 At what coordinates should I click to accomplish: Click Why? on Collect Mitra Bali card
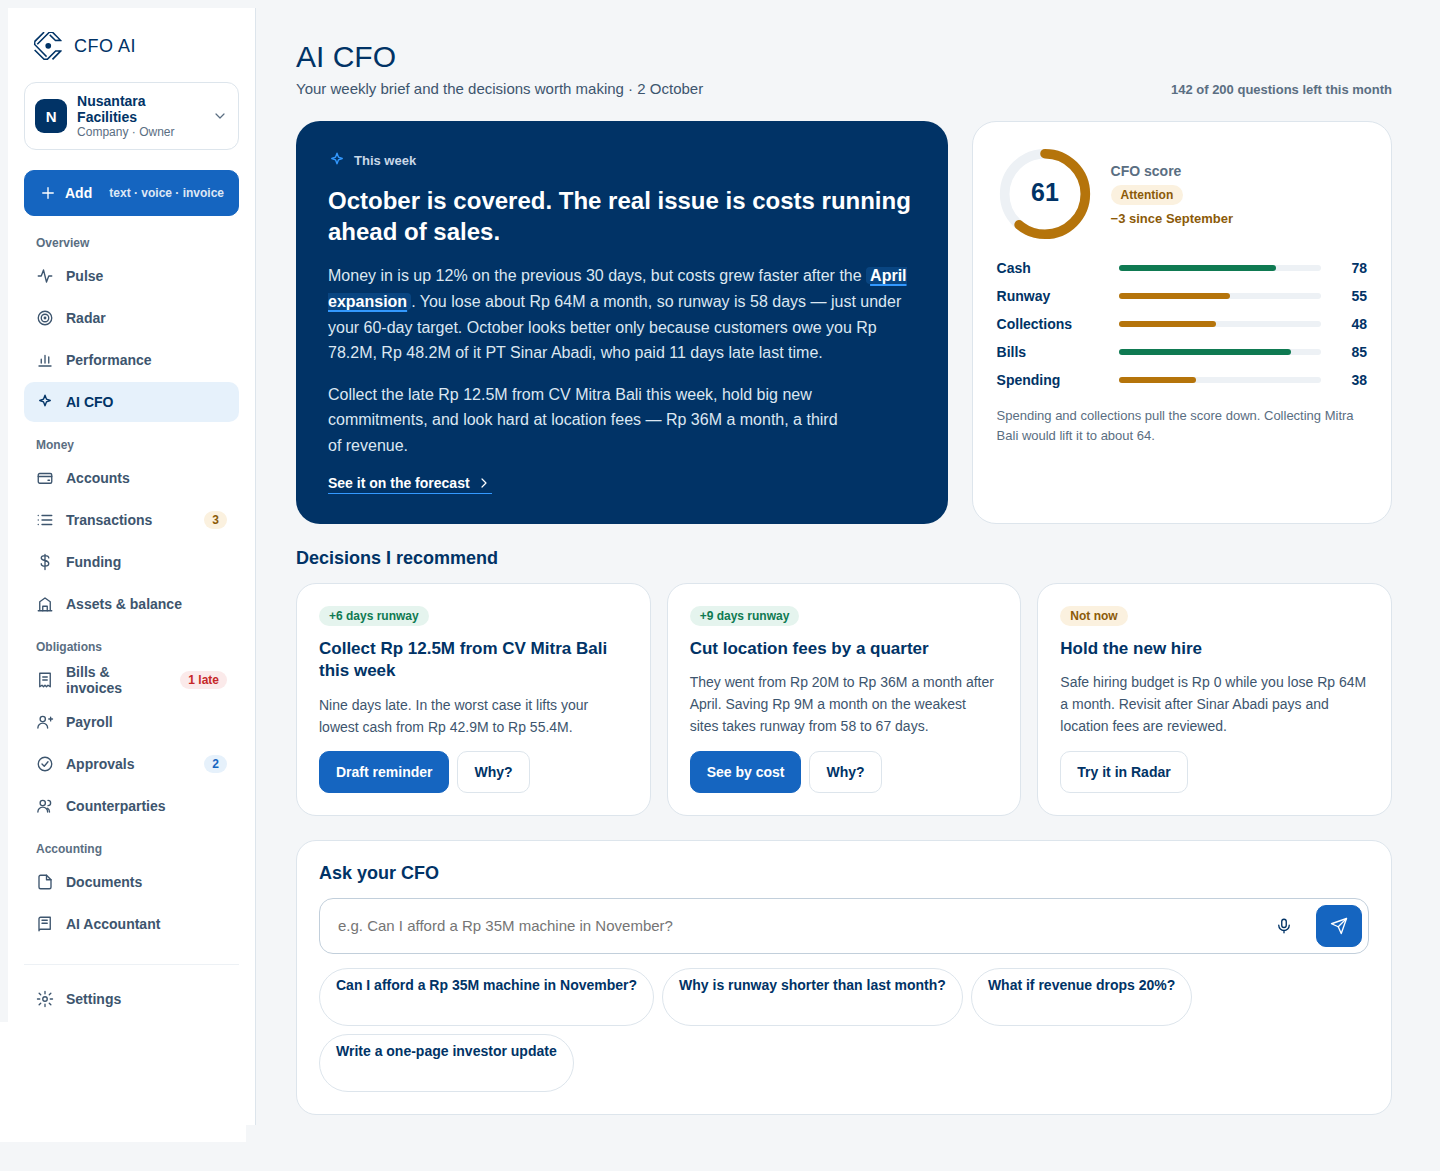[x=493, y=772]
